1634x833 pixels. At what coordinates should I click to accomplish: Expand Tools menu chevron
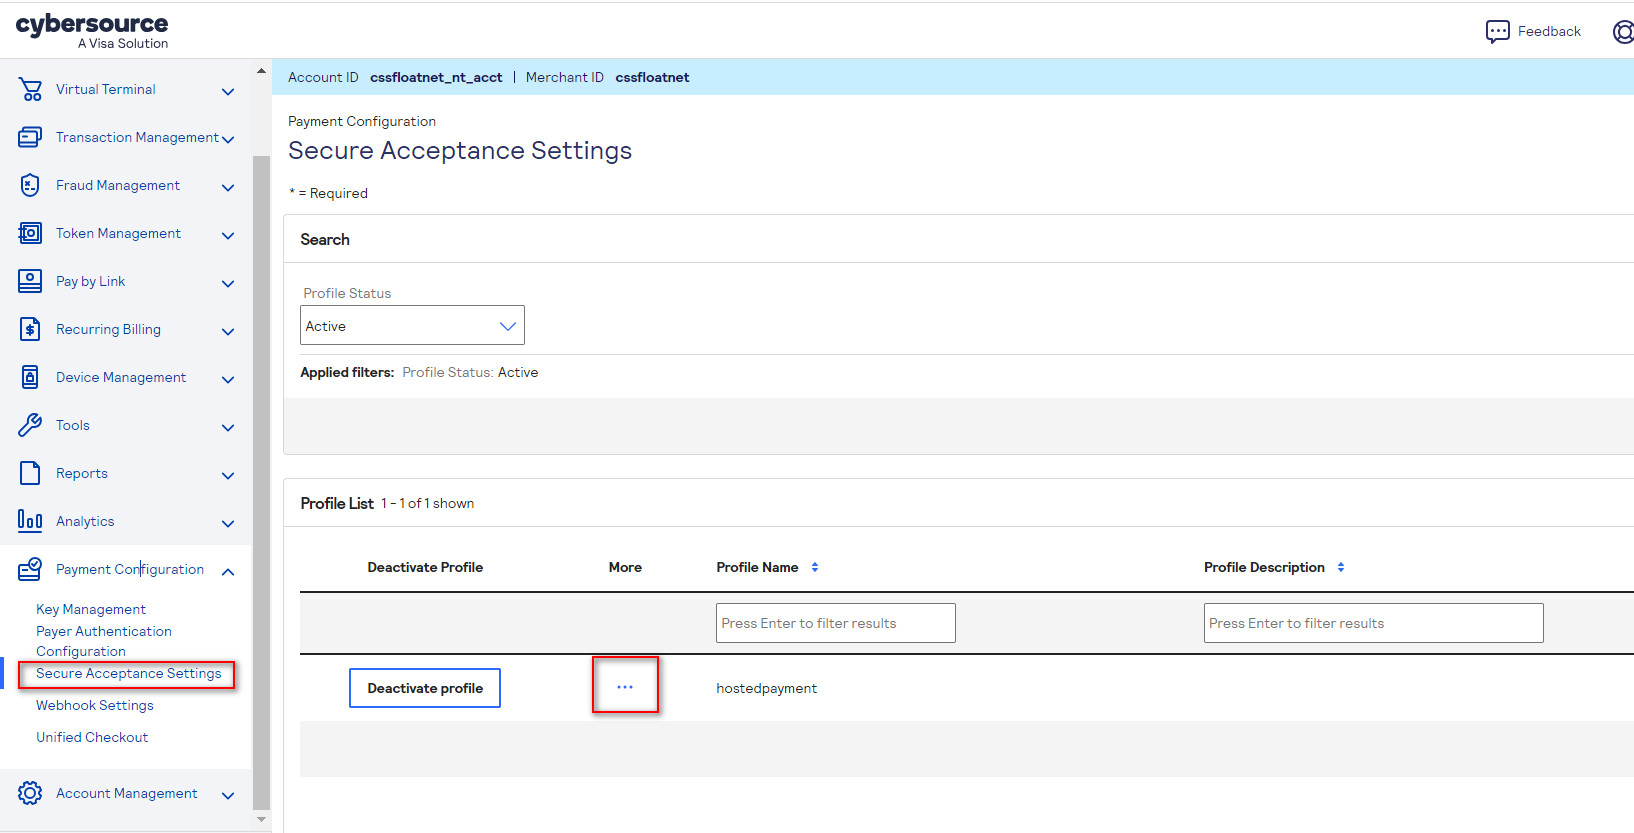[228, 427]
